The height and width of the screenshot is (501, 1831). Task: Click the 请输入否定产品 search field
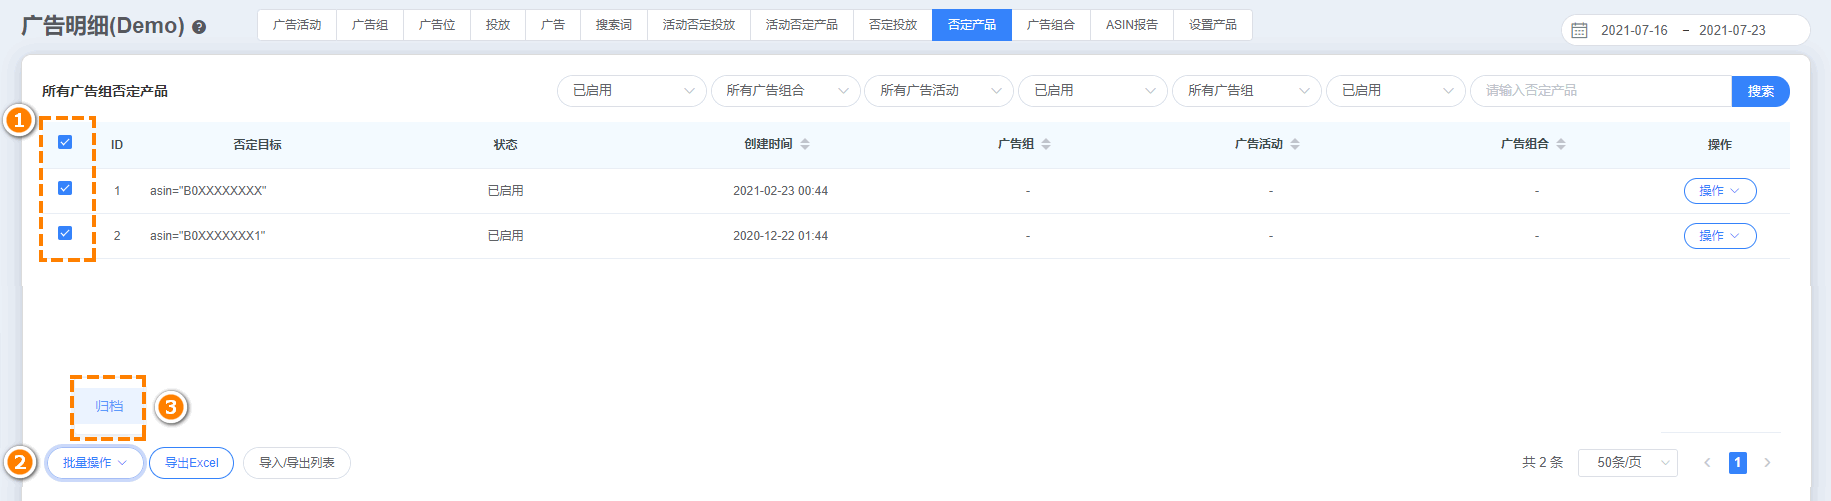tap(1600, 91)
